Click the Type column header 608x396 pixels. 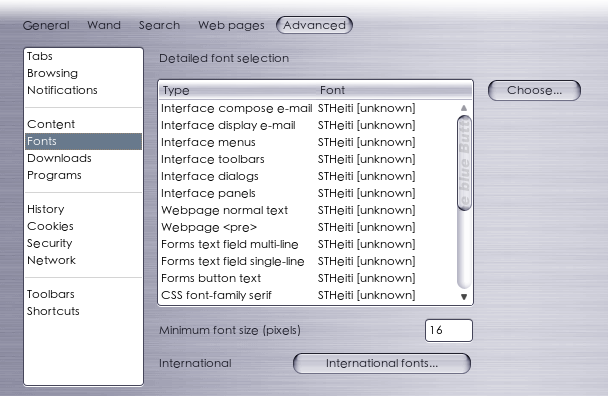click(238, 90)
